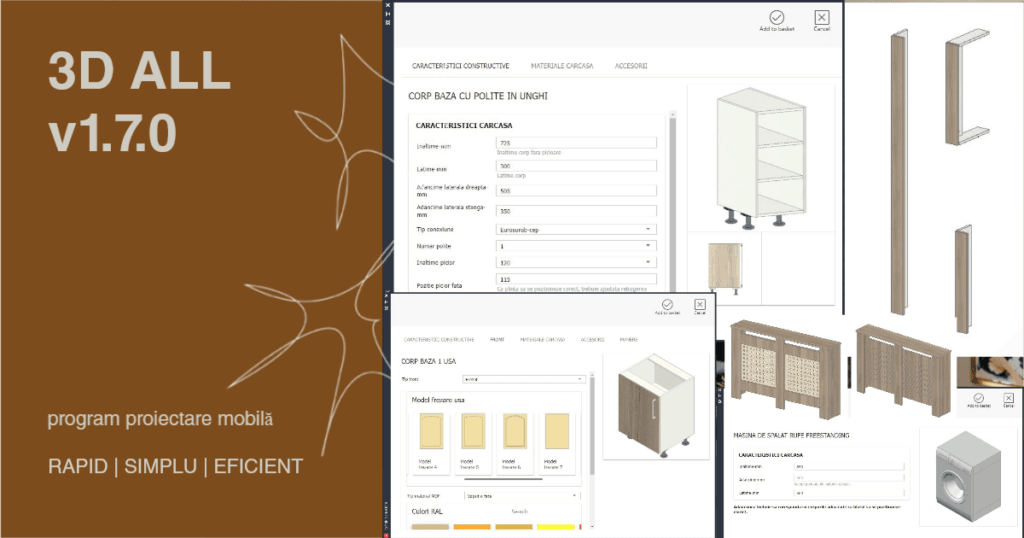This screenshot has width=1024, height=538.
Task: Select door Model frezare 5 thumbnail
Action: [x=473, y=431]
